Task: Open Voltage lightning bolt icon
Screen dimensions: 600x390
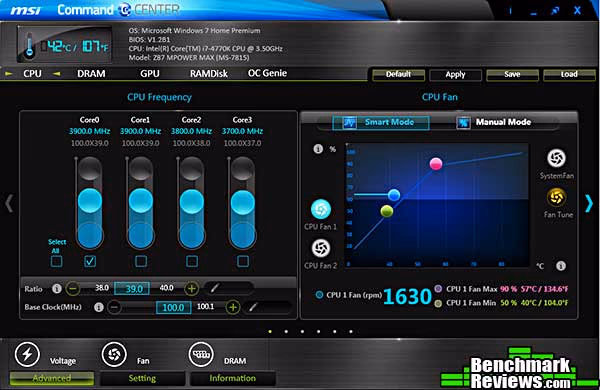Action: click(x=27, y=354)
